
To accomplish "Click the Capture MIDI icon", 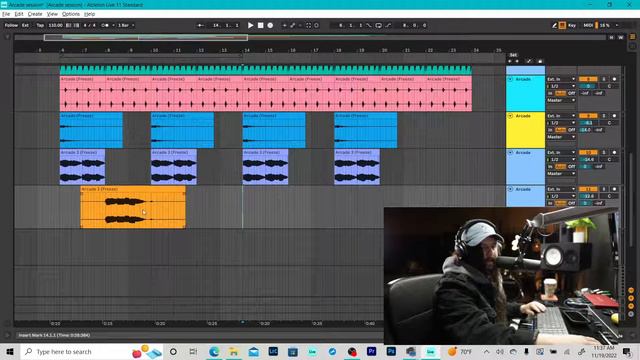I will [x=309, y=25].
